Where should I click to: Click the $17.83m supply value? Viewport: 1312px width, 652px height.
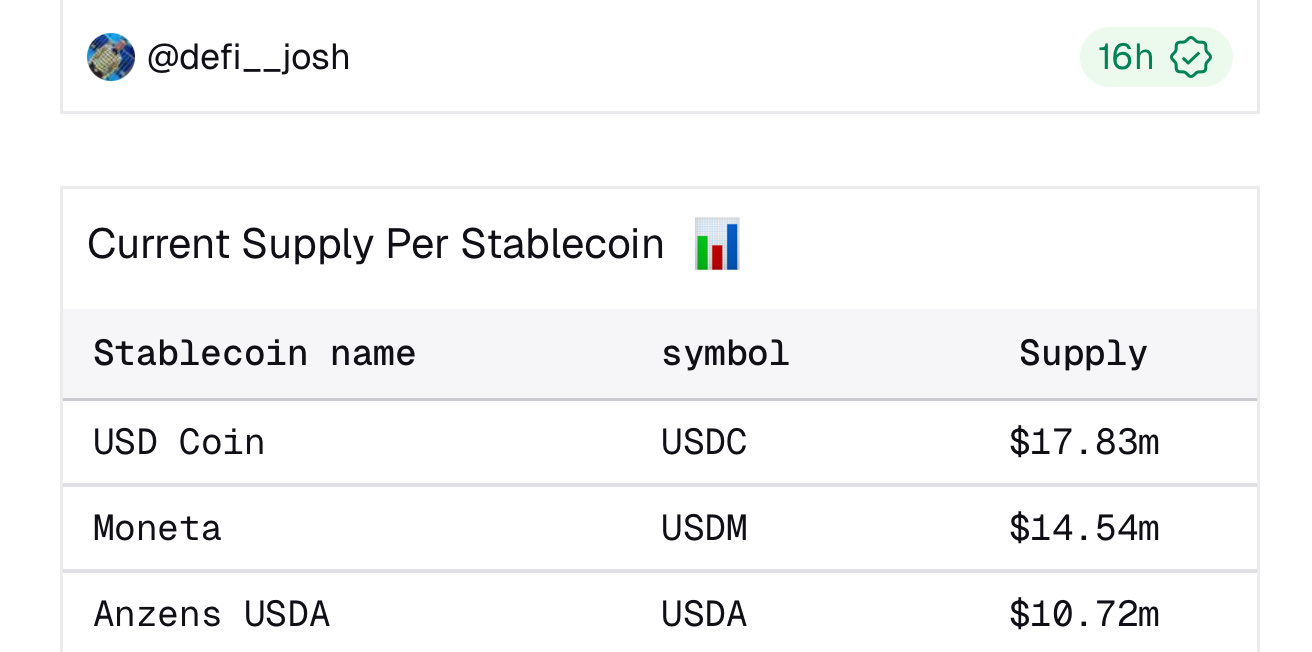[x=1083, y=442]
